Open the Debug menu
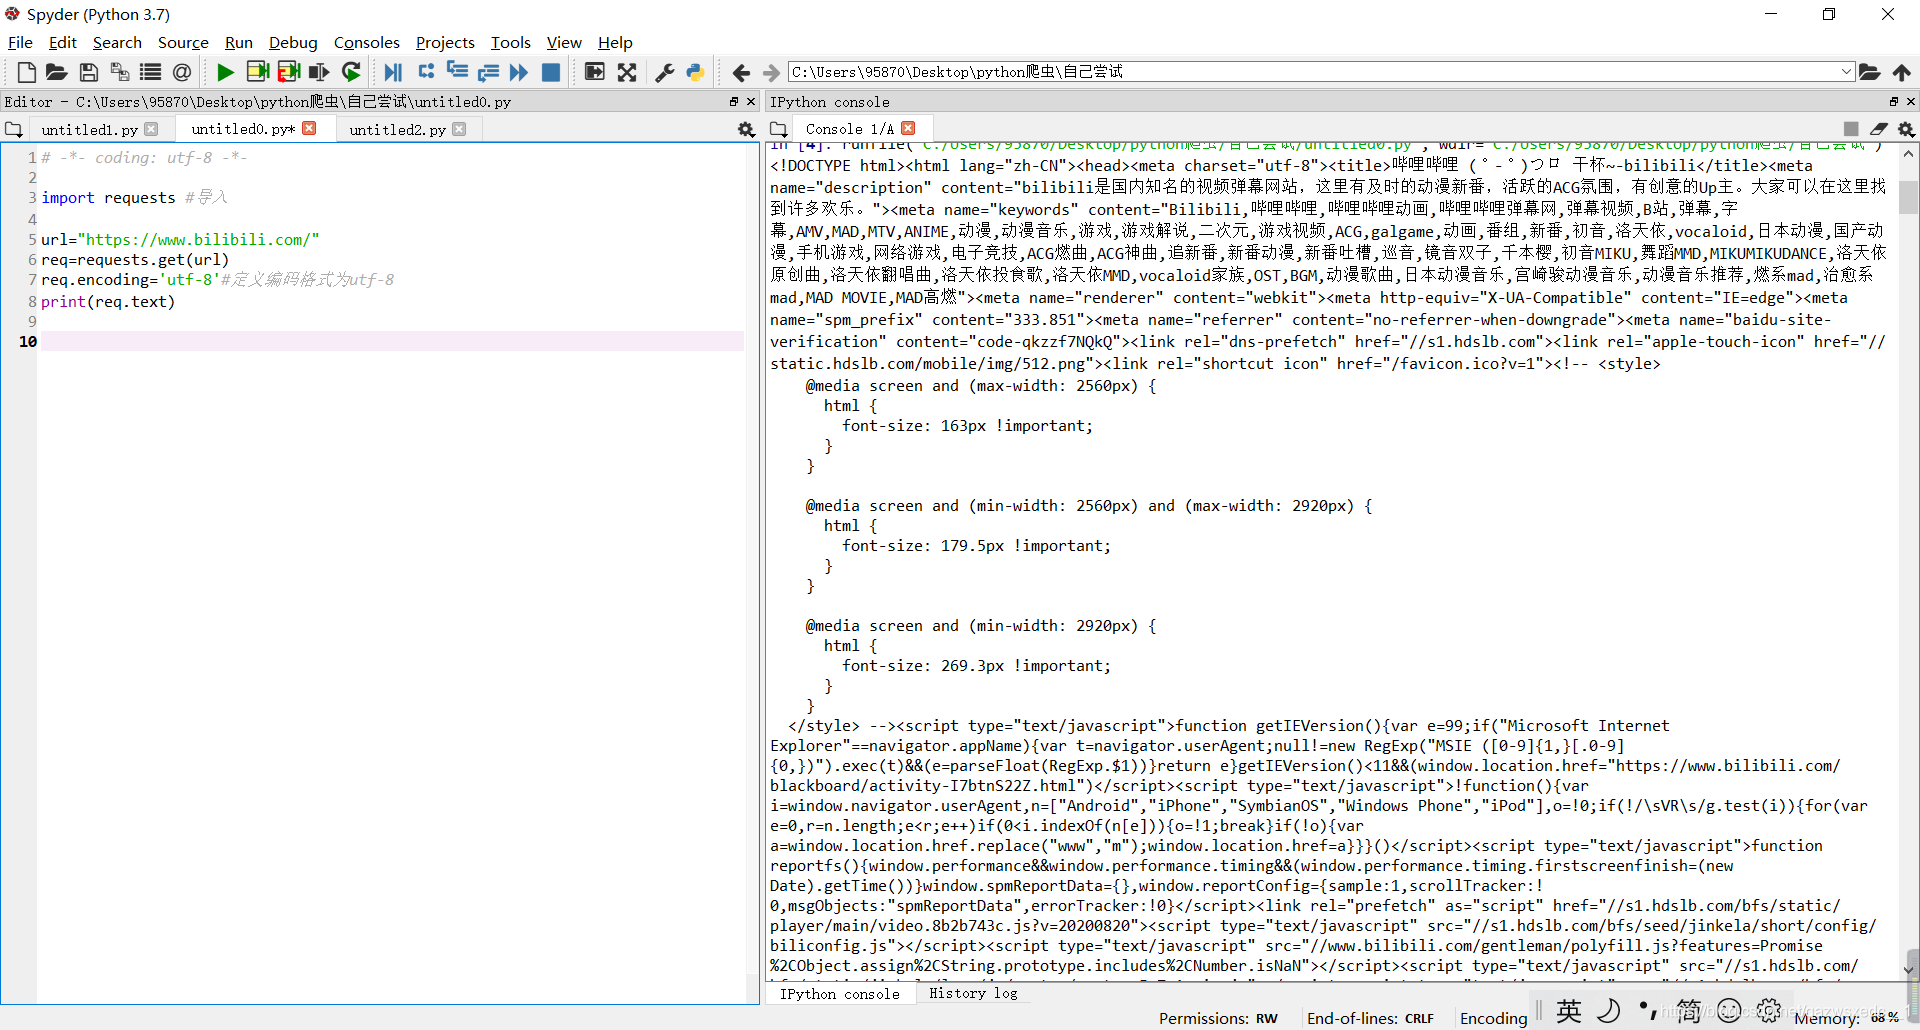Image resolution: width=1920 pixels, height=1030 pixels. coord(293,42)
